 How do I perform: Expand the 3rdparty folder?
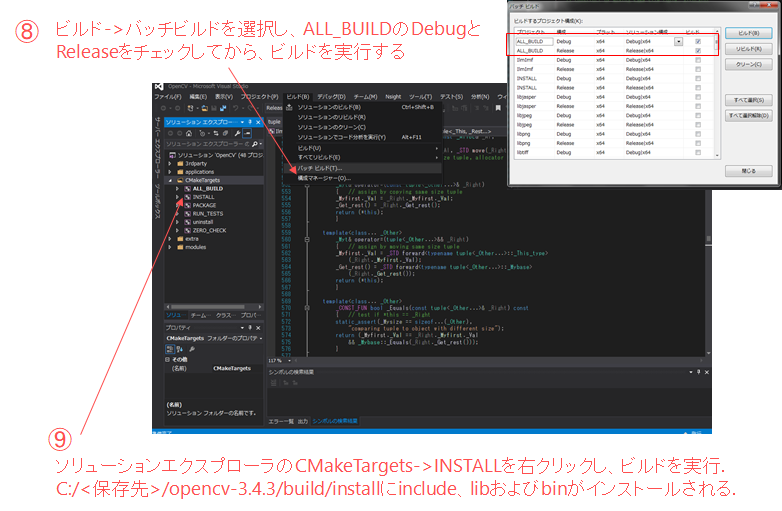click(170, 164)
